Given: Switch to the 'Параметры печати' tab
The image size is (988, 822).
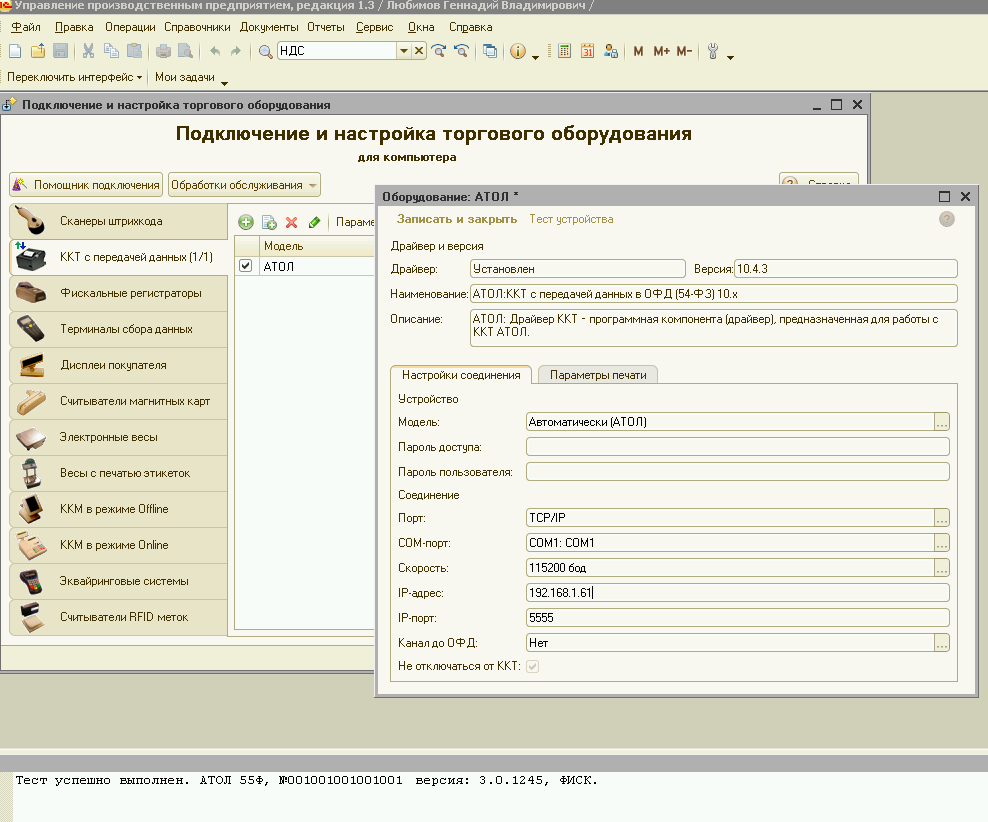Looking at the screenshot, I should tap(598, 375).
